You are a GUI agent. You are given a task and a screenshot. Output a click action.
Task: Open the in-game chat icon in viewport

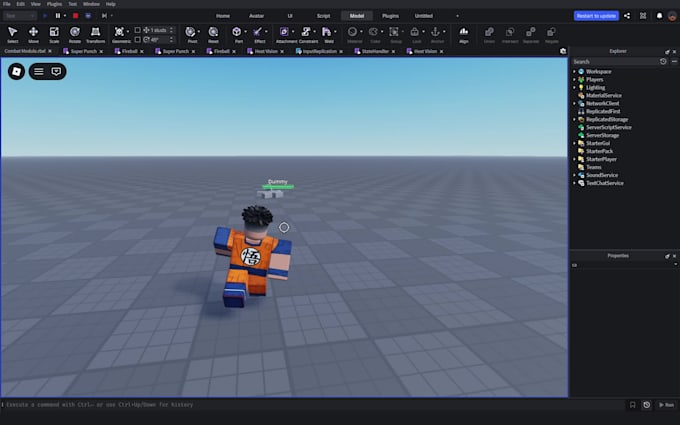coord(56,72)
